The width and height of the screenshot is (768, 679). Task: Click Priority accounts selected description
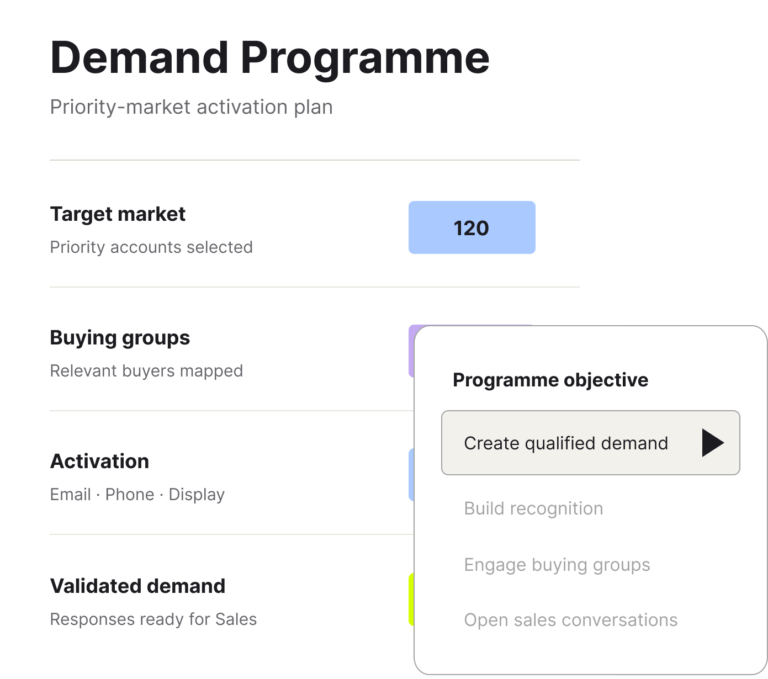[x=151, y=247]
